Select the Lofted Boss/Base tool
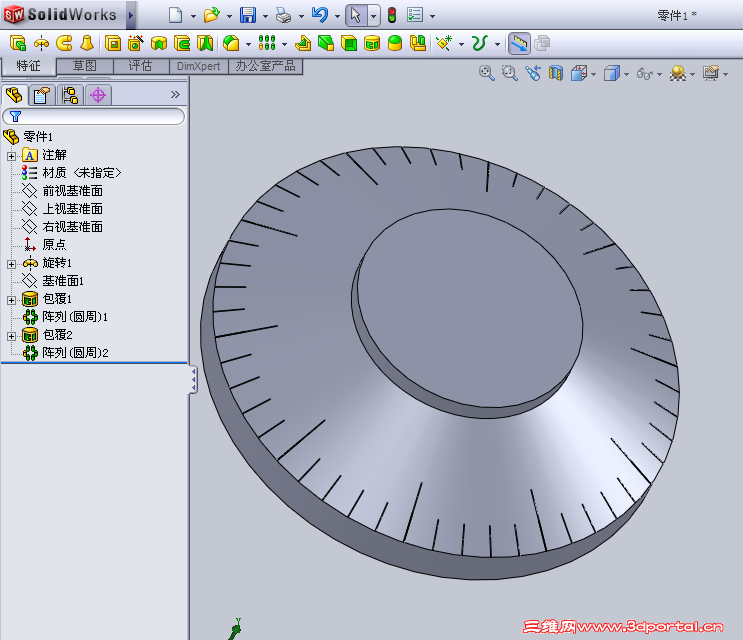 pos(87,43)
